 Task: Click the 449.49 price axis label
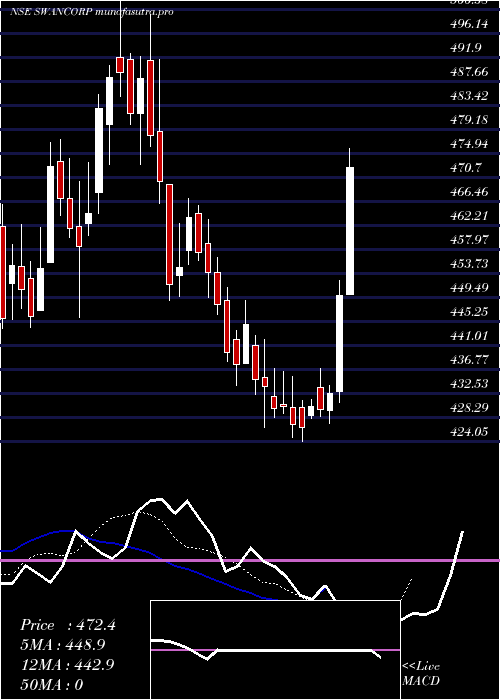point(469,288)
